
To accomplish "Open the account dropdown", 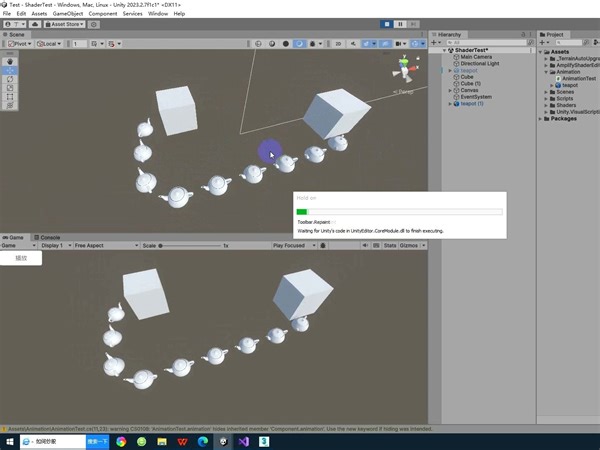I will pyautogui.click(x=15, y=24).
